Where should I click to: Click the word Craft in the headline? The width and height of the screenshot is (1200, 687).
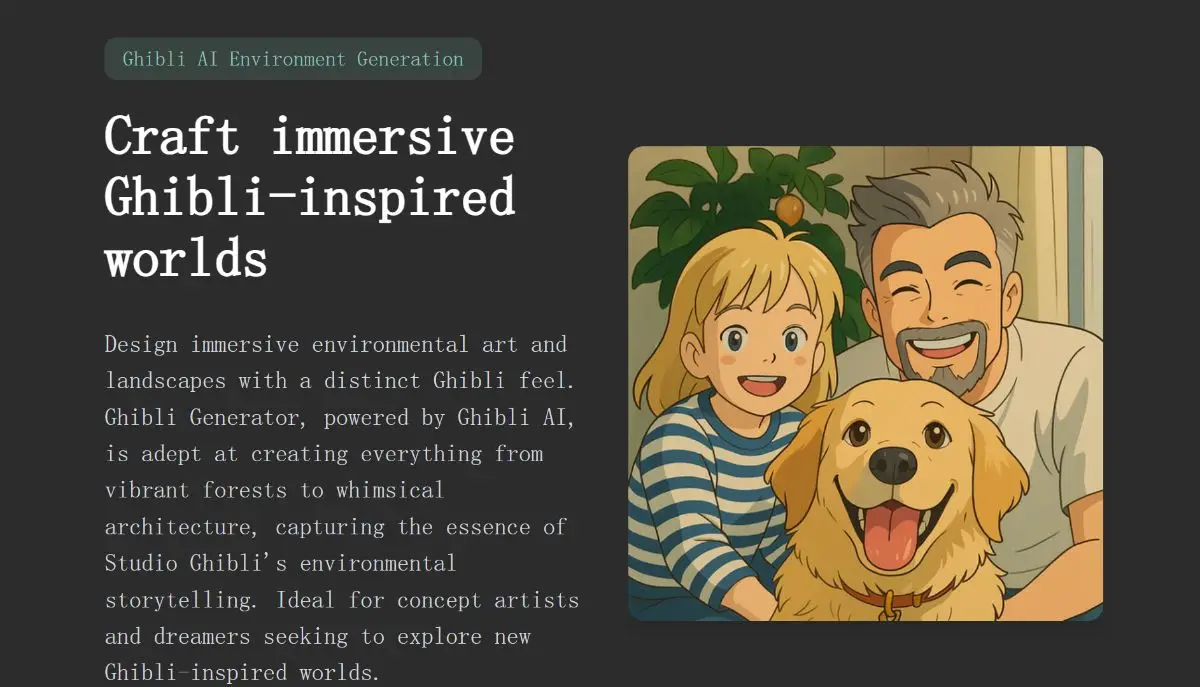tap(172, 137)
